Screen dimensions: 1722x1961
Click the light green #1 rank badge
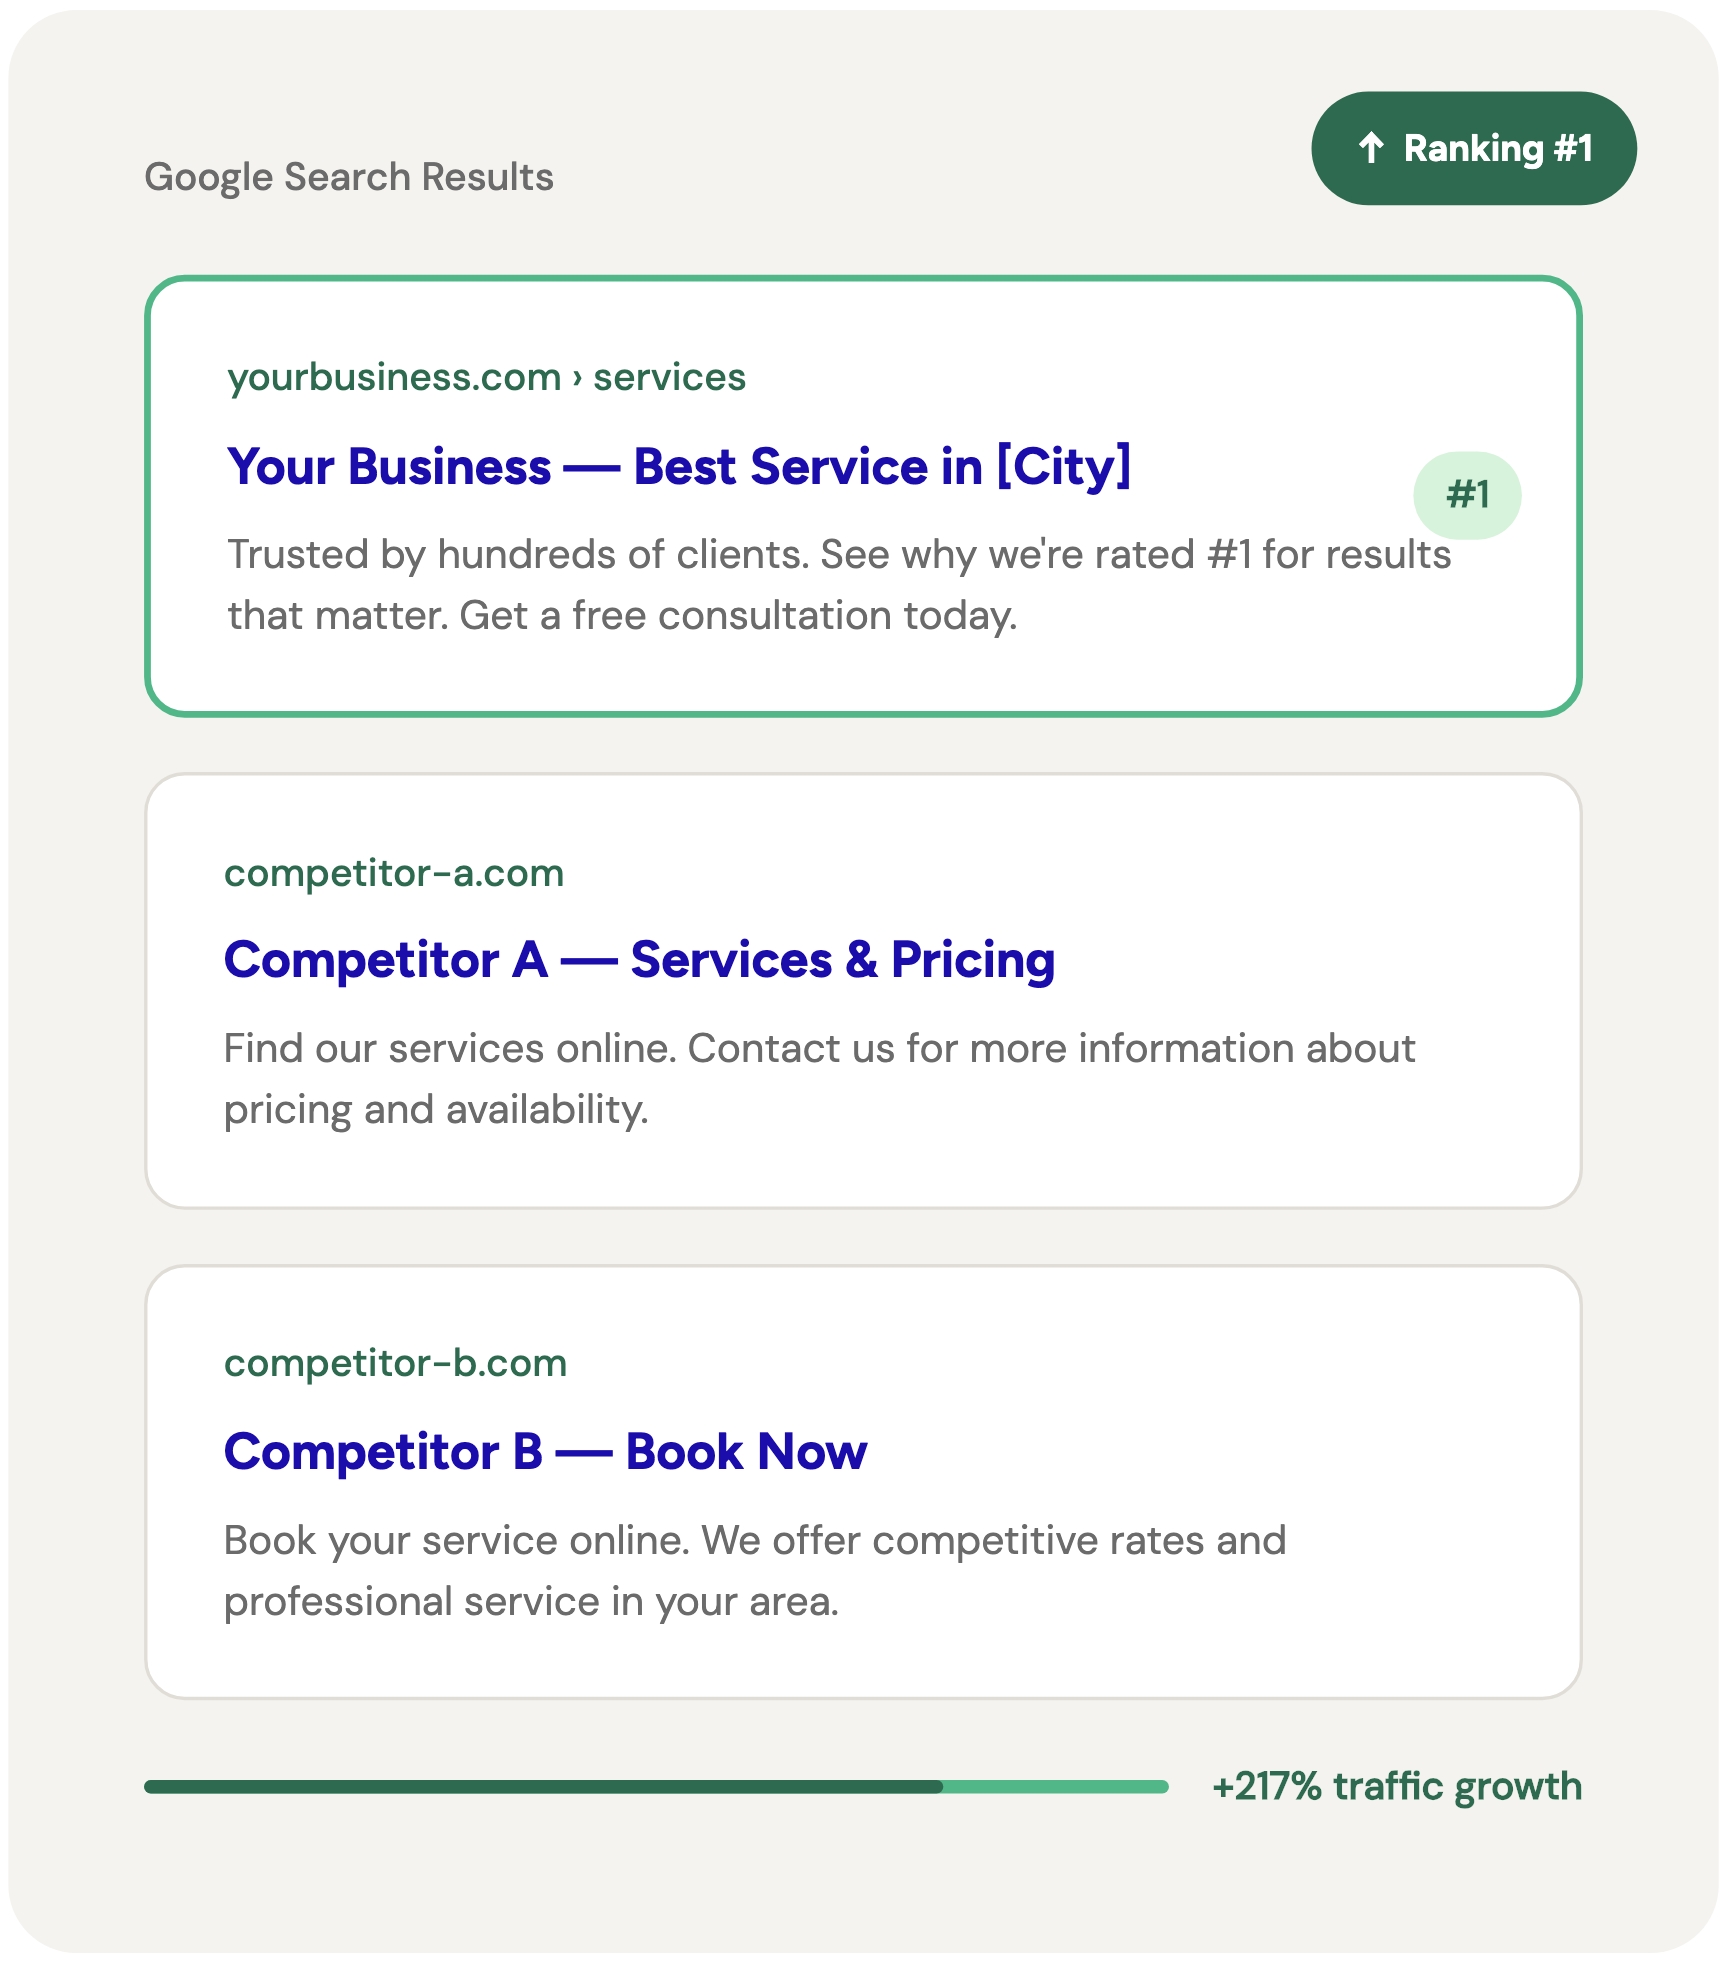(x=1466, y=495)
